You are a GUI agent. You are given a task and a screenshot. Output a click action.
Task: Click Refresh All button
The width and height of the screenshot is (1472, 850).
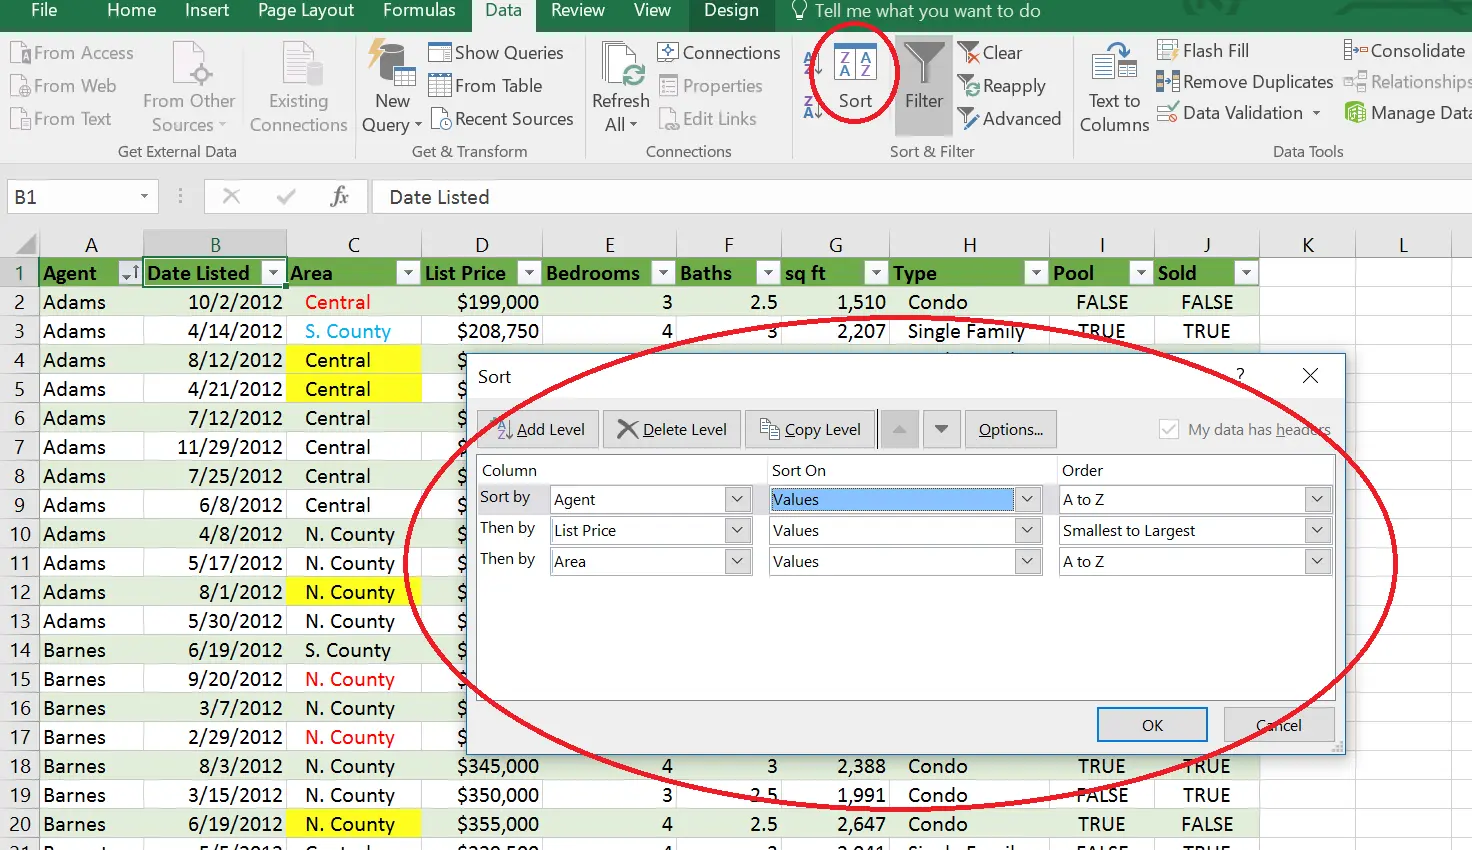tap(621, 88)
